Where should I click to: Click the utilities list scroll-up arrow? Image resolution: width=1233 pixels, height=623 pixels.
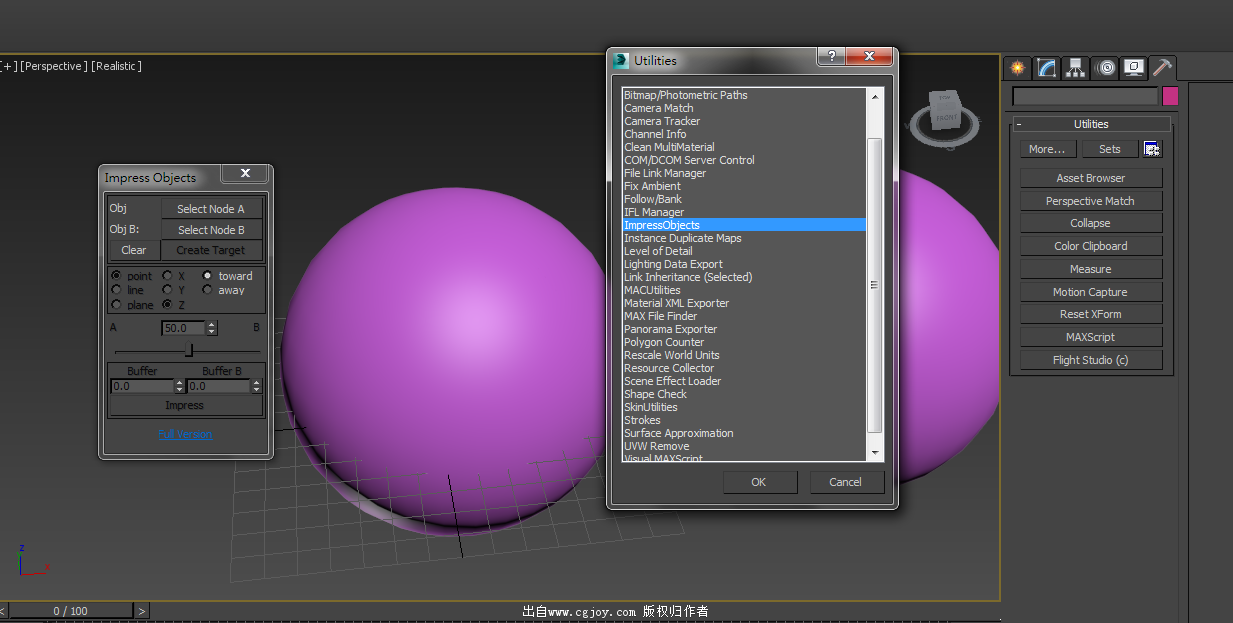tap(875, 96)
